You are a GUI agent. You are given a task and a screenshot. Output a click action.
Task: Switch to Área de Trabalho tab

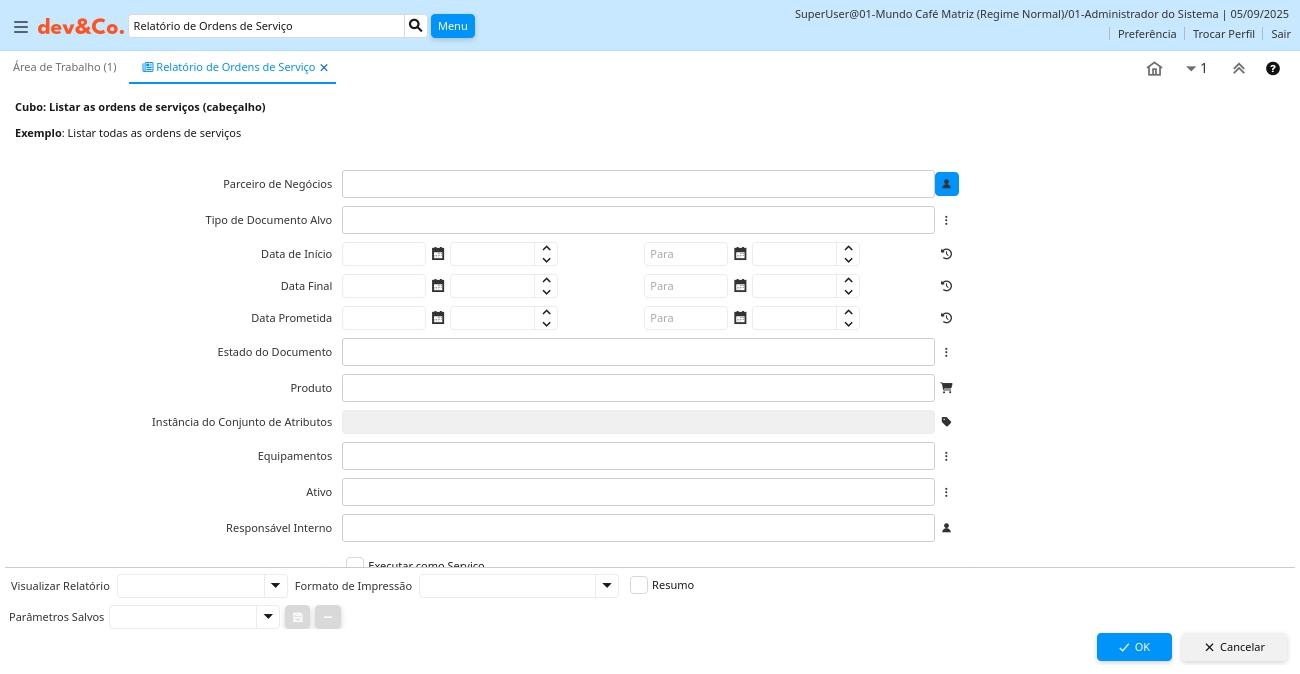click(x=65, y=67)
